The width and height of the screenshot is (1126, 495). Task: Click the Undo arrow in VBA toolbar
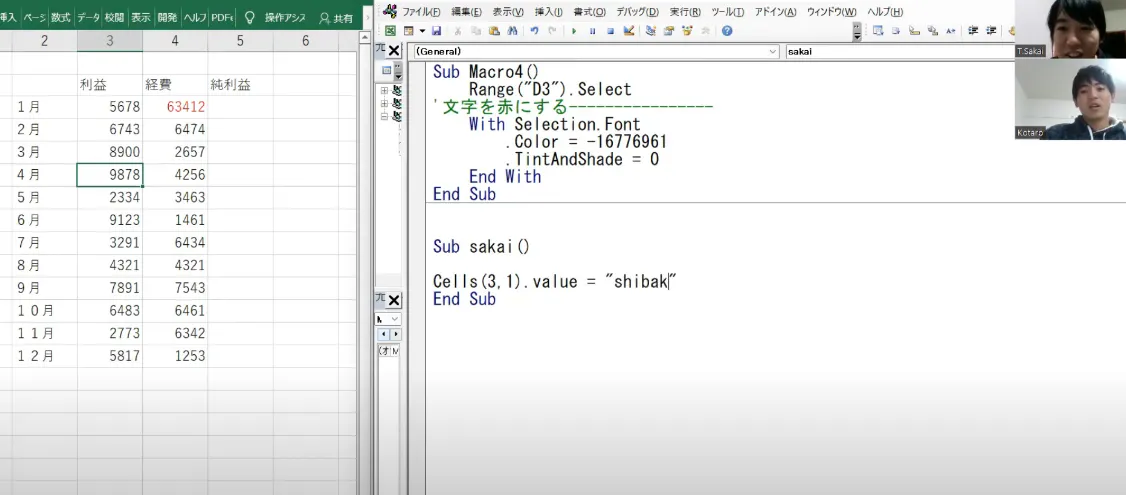pos(534,31)
